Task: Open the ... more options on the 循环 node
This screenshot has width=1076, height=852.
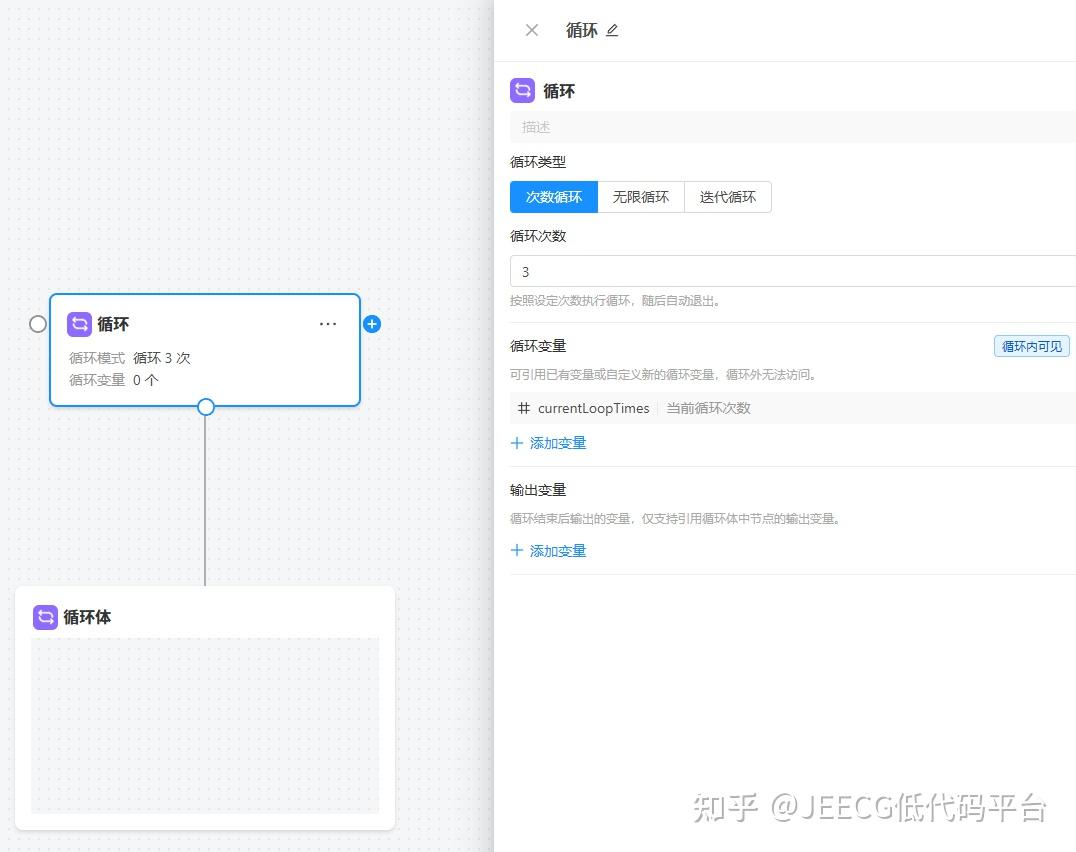Action: coord(328,324)
